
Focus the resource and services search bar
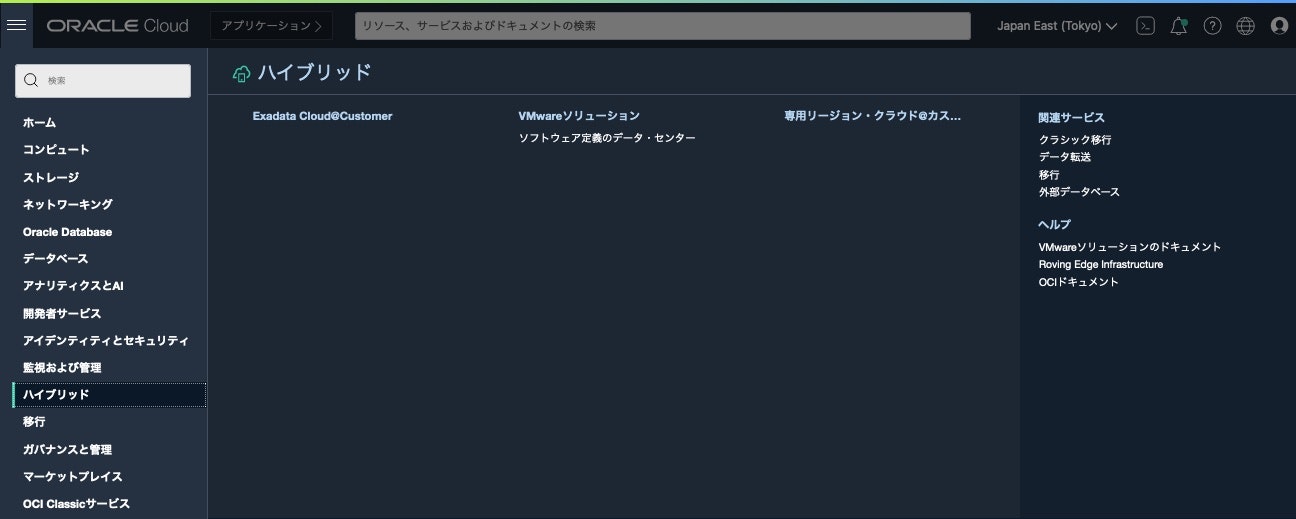tap(663, 26)
